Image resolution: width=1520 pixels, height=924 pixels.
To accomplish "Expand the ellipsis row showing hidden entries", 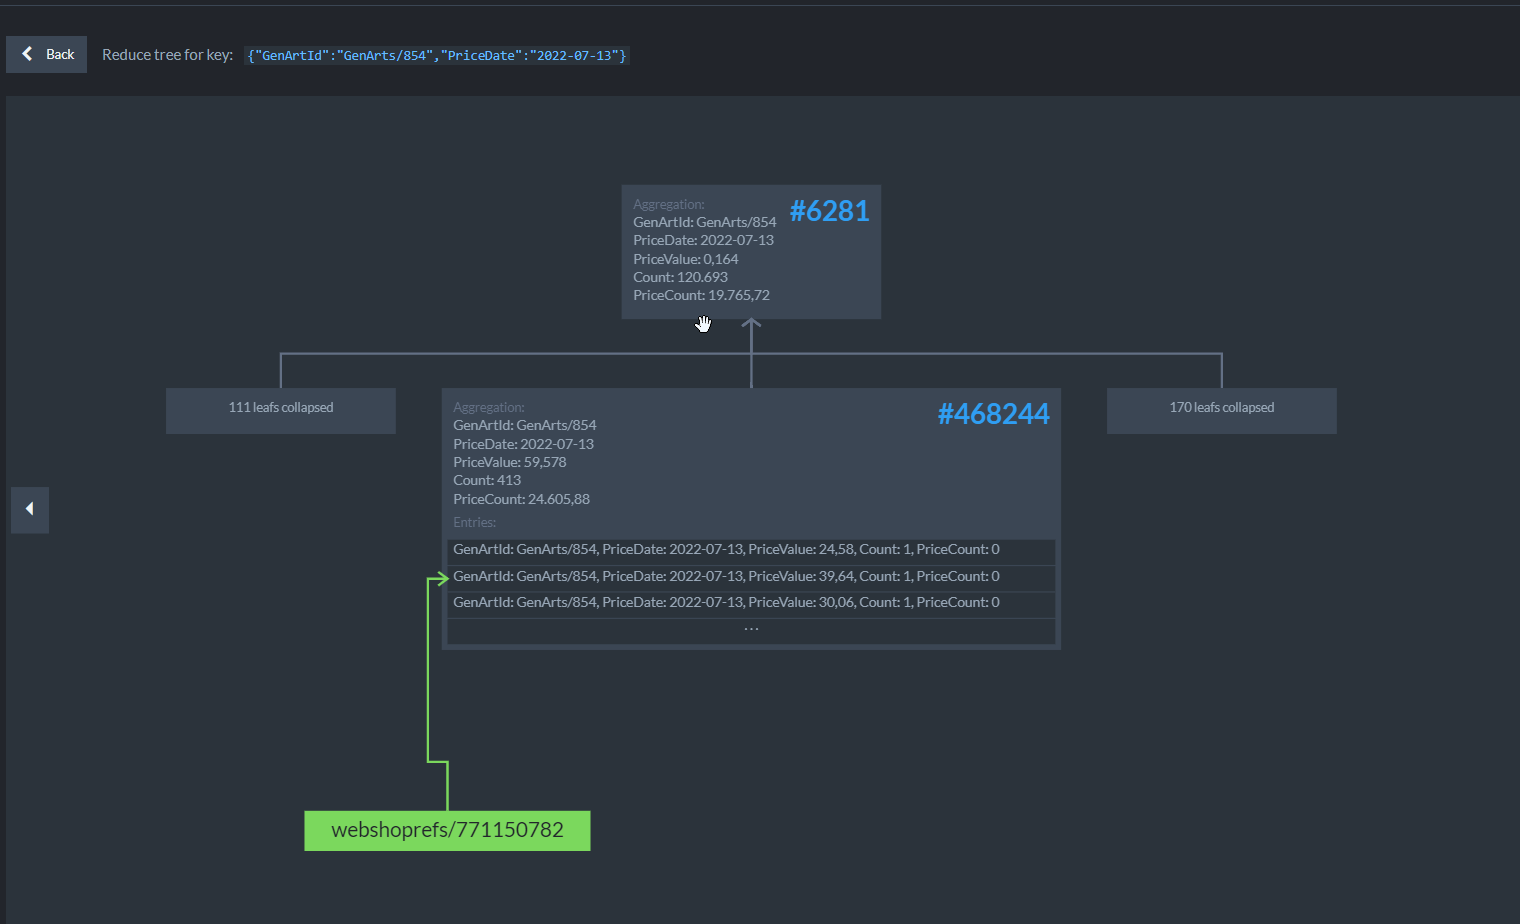I will click(751, 628).
